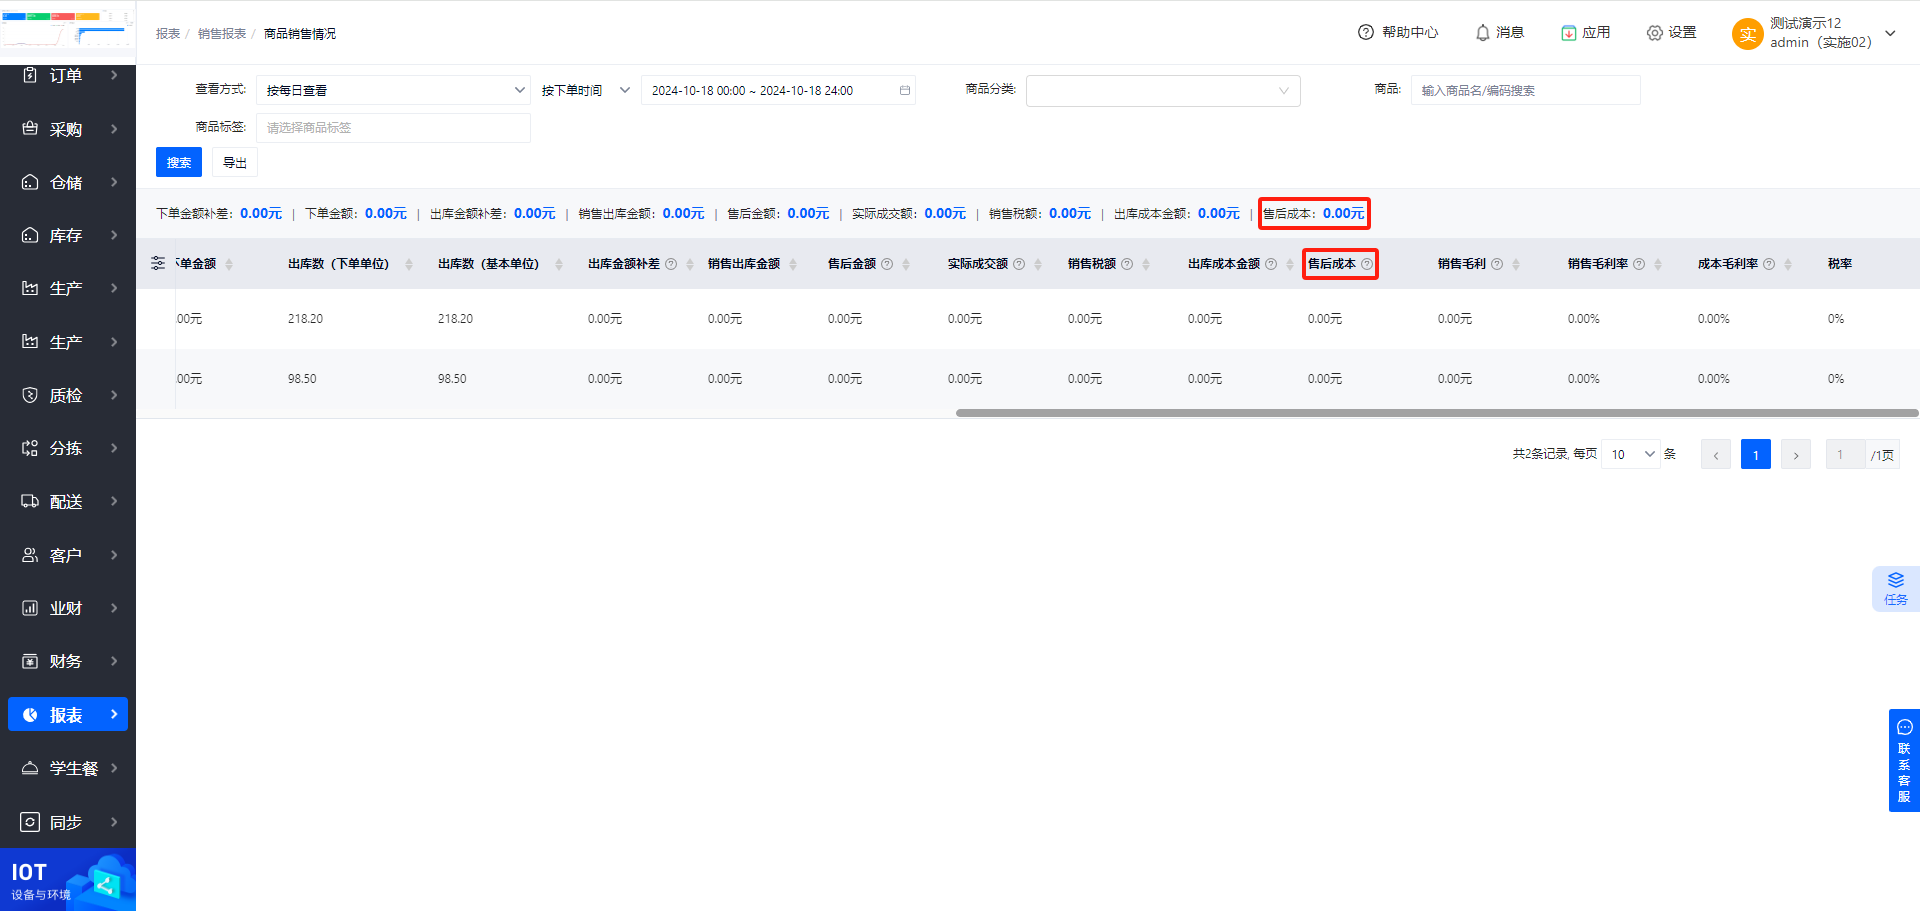This screenshot has height=911, width=1920.
Task: Expand the 财务 menu chevron
Action: coord(114,661)
